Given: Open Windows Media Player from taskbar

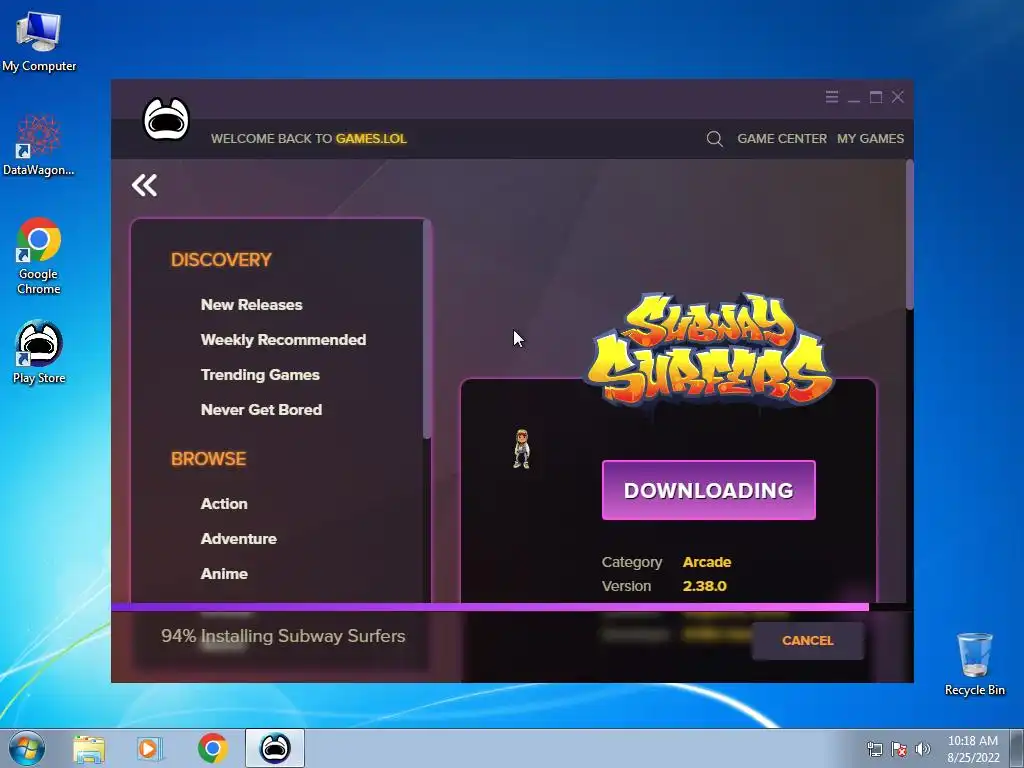Looking at the screenshot, I should [x=150, y=748].
